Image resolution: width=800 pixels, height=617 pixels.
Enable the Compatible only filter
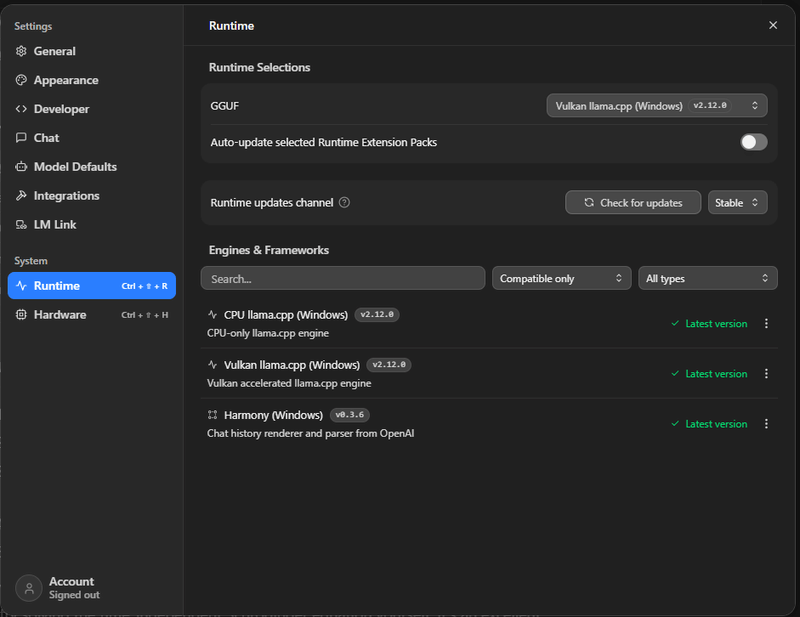(561, 278)
